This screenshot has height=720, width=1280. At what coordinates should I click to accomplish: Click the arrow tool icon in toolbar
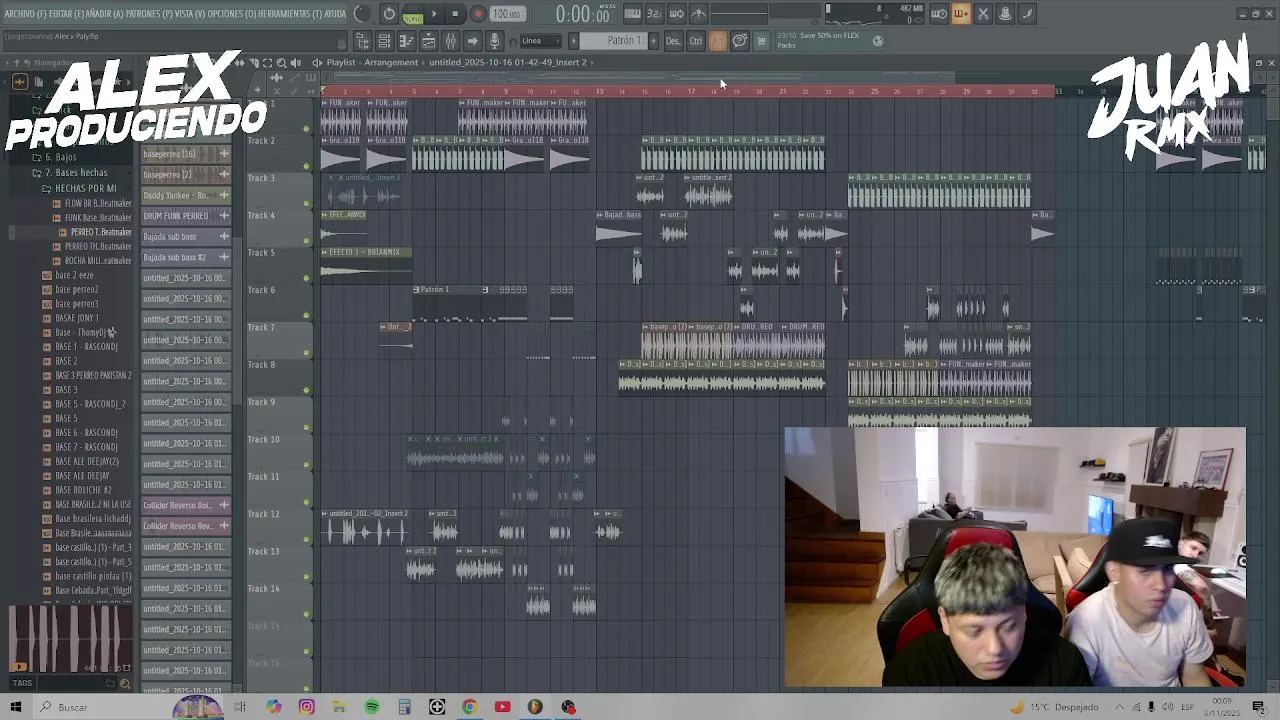pyautogui.click(x=473, y=41)
